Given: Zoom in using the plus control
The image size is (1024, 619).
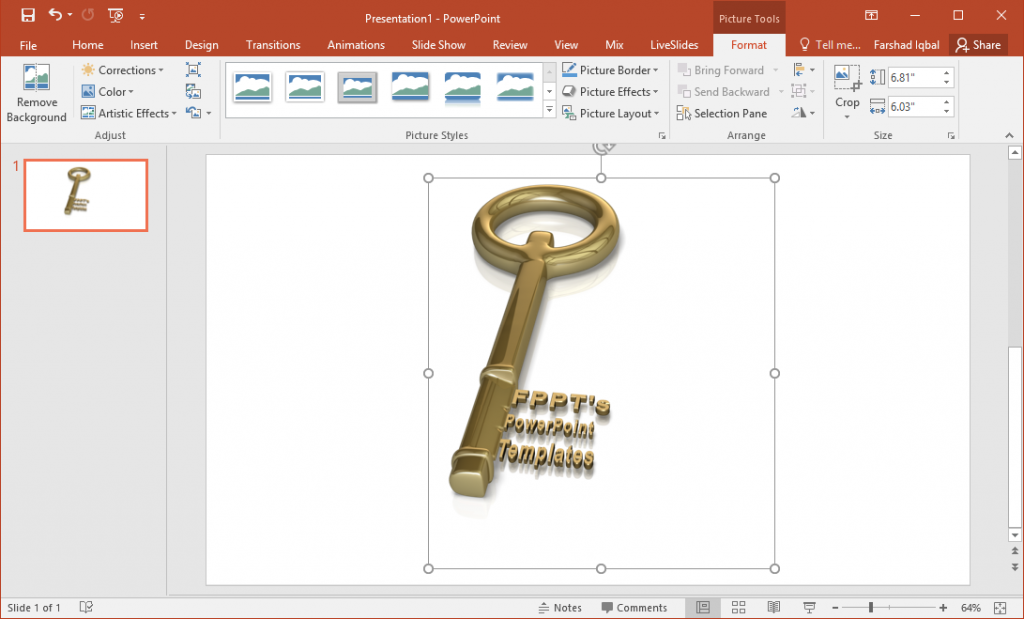Looking at the screenshot, I should point(941,607).
